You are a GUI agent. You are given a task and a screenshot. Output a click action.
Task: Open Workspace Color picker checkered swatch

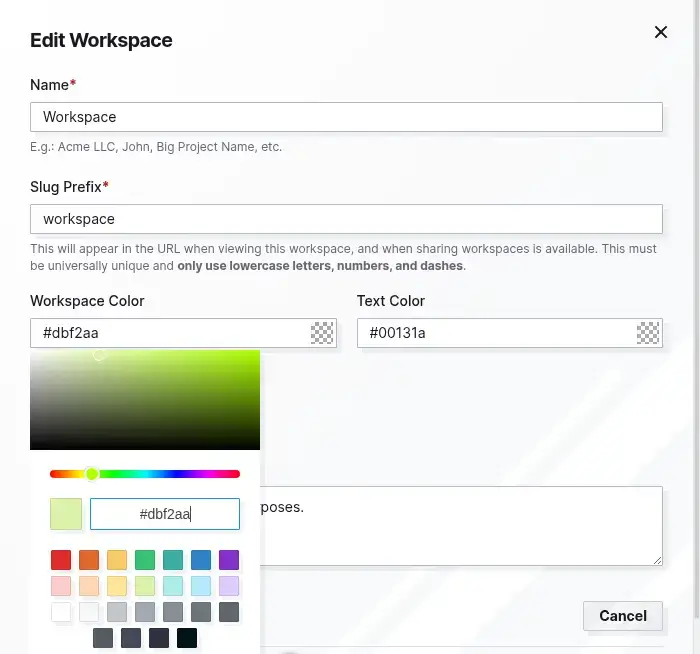(322, 333)
